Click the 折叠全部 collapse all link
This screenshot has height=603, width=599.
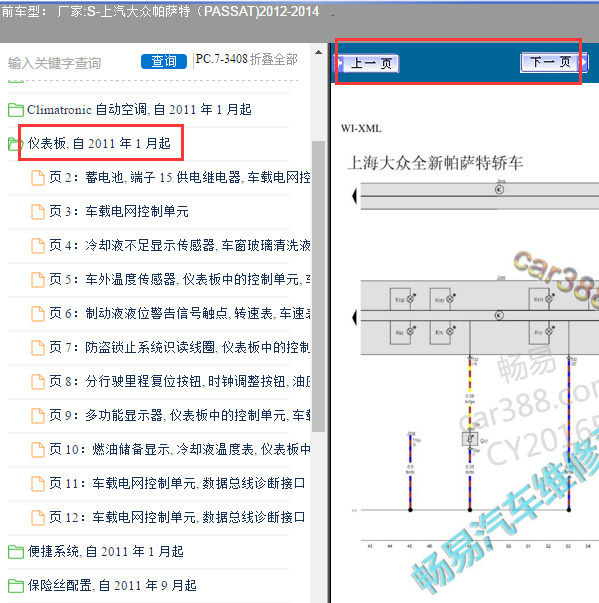[274, 59]
